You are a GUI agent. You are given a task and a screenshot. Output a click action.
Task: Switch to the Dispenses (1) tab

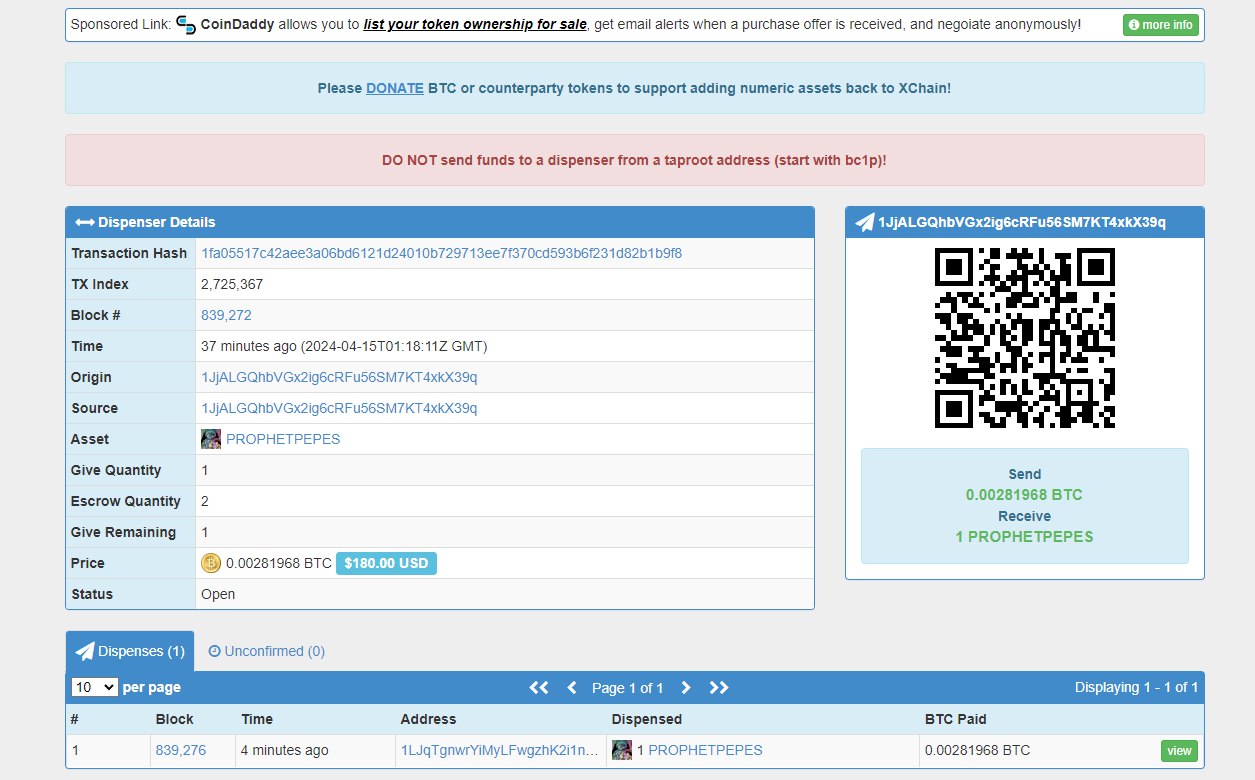(130, 651)
